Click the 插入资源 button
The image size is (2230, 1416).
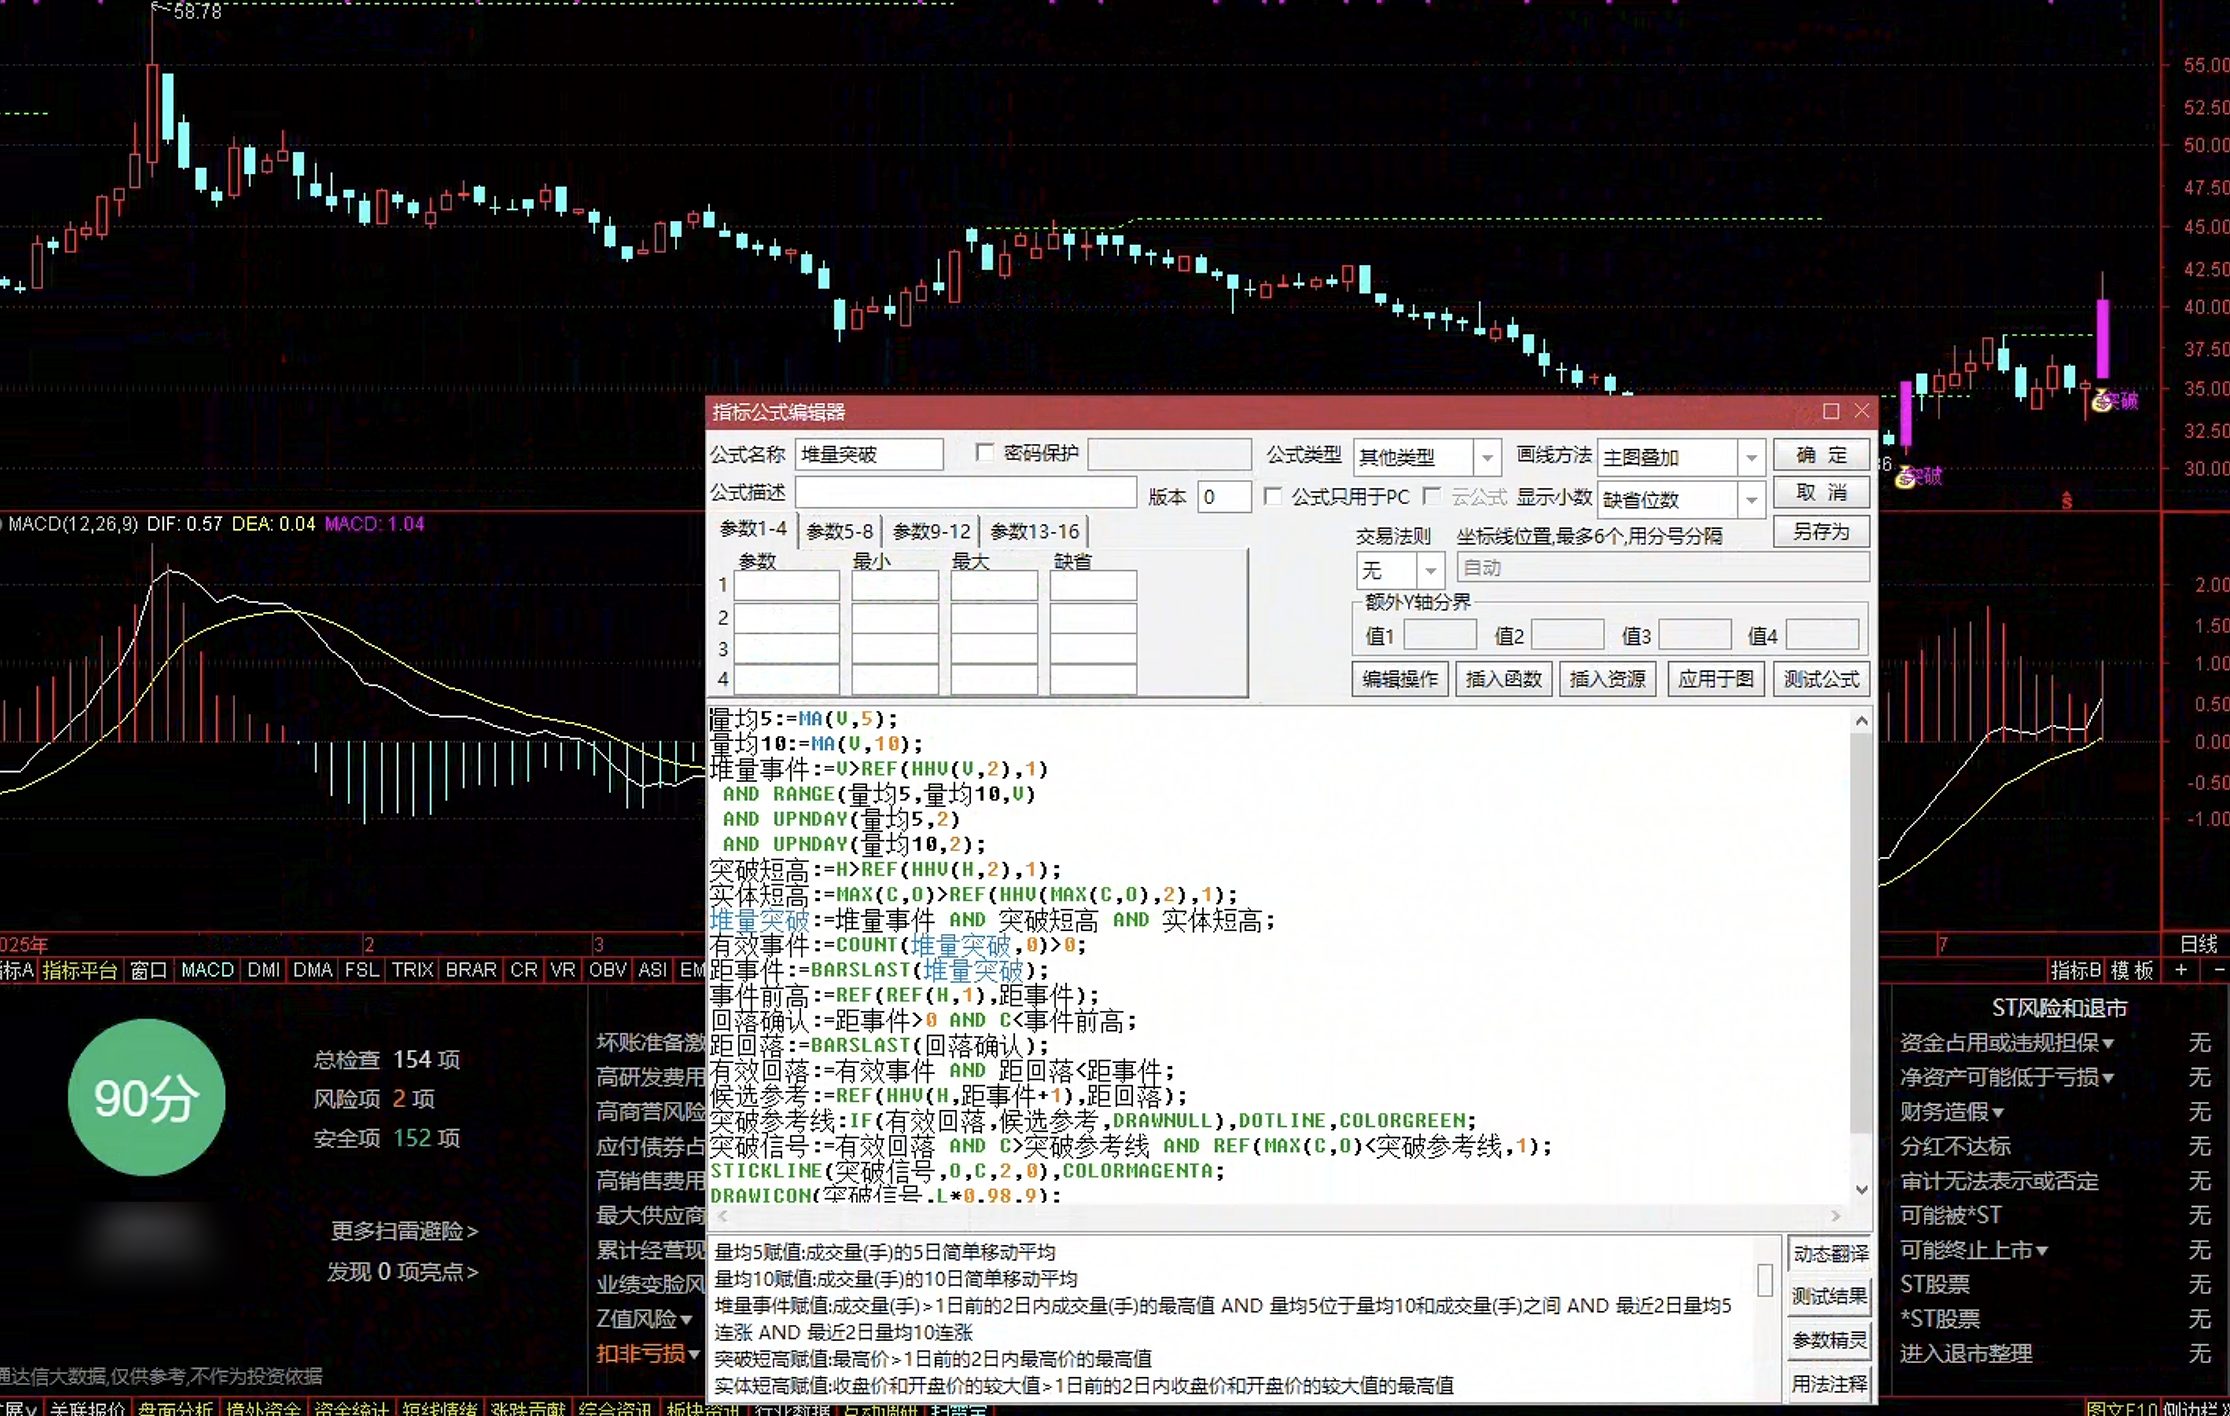1607,679
